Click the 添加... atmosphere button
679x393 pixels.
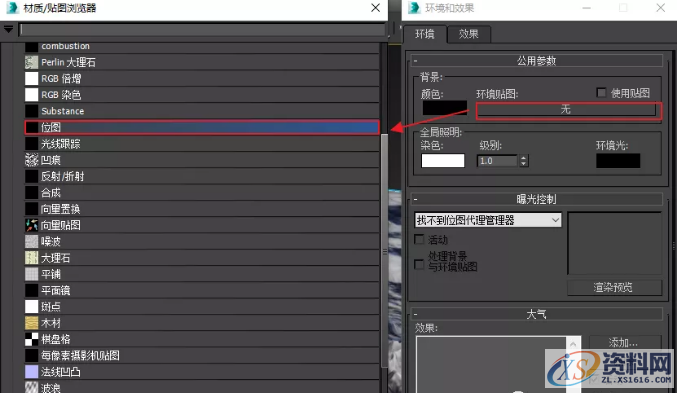pos(624,343)
